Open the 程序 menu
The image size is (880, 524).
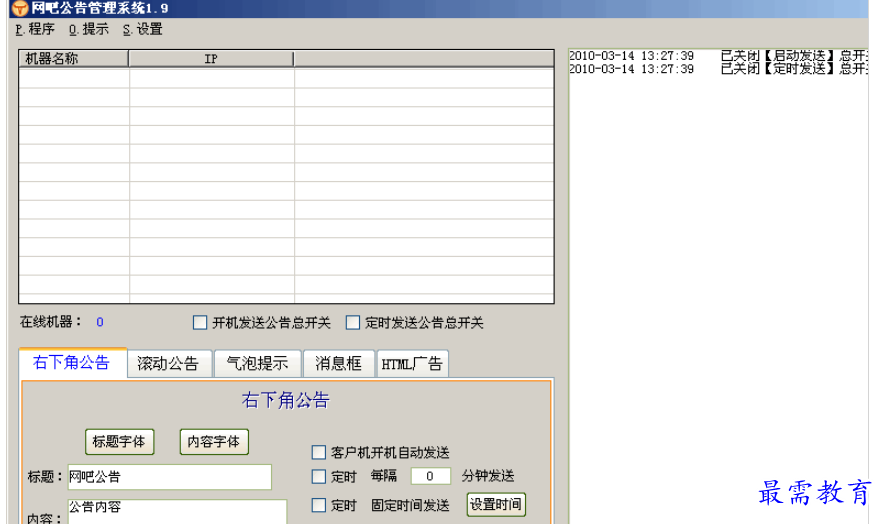(x=35, y=29)
